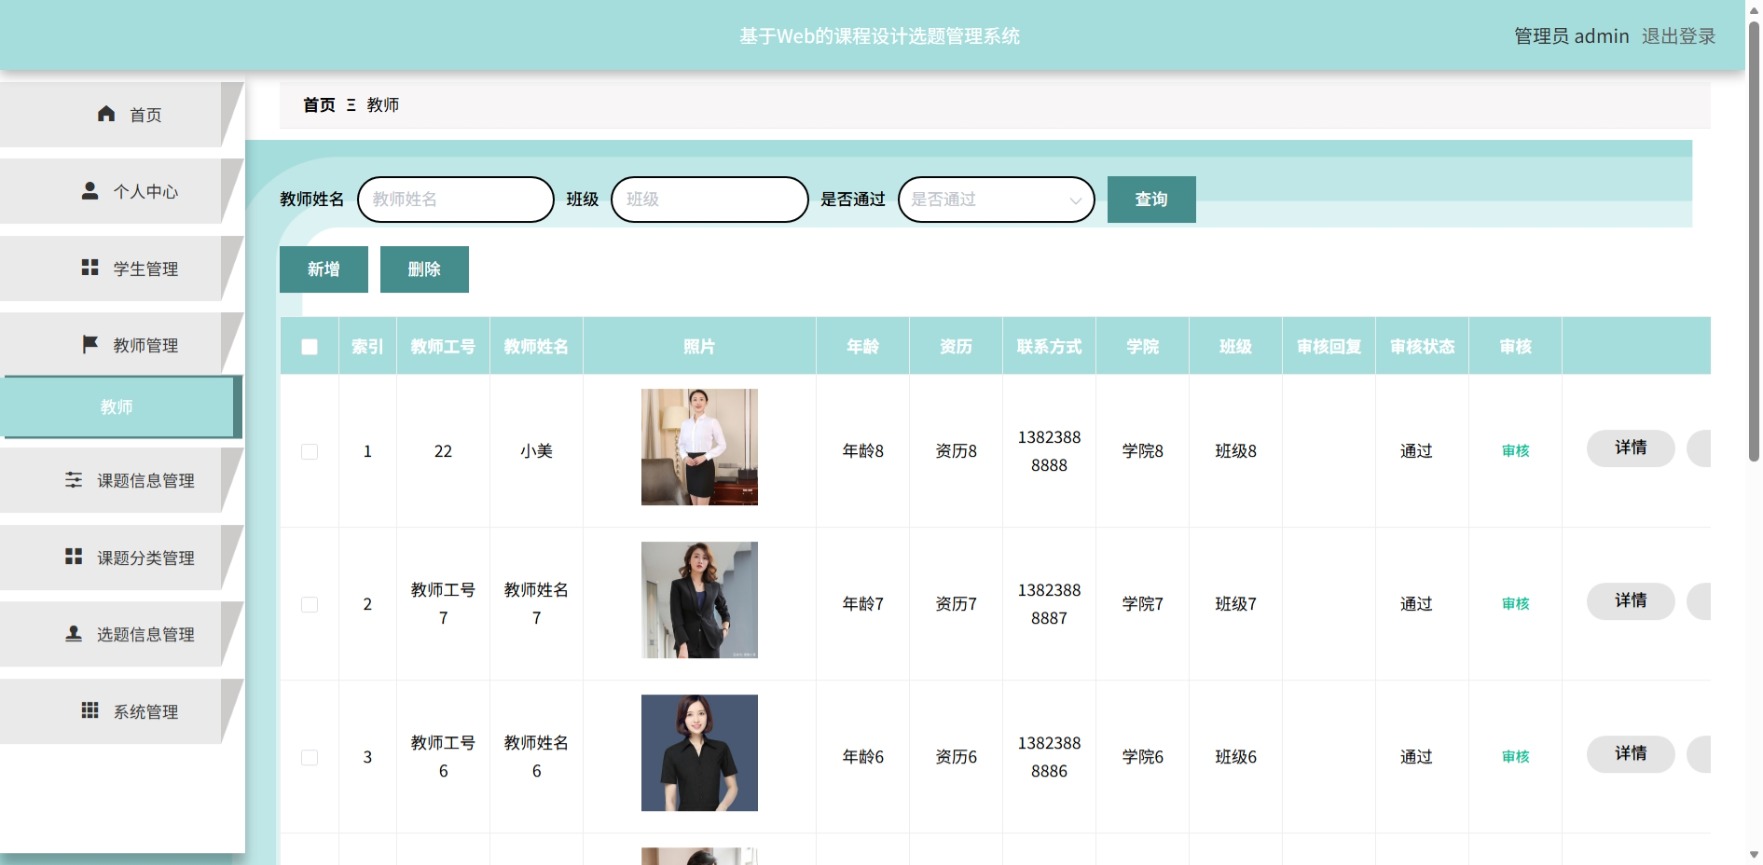Open 详情 for teacher 小美
The height and width of the screenshot is (865, 1763).
pyautogui.click(x=1630, y=447)
